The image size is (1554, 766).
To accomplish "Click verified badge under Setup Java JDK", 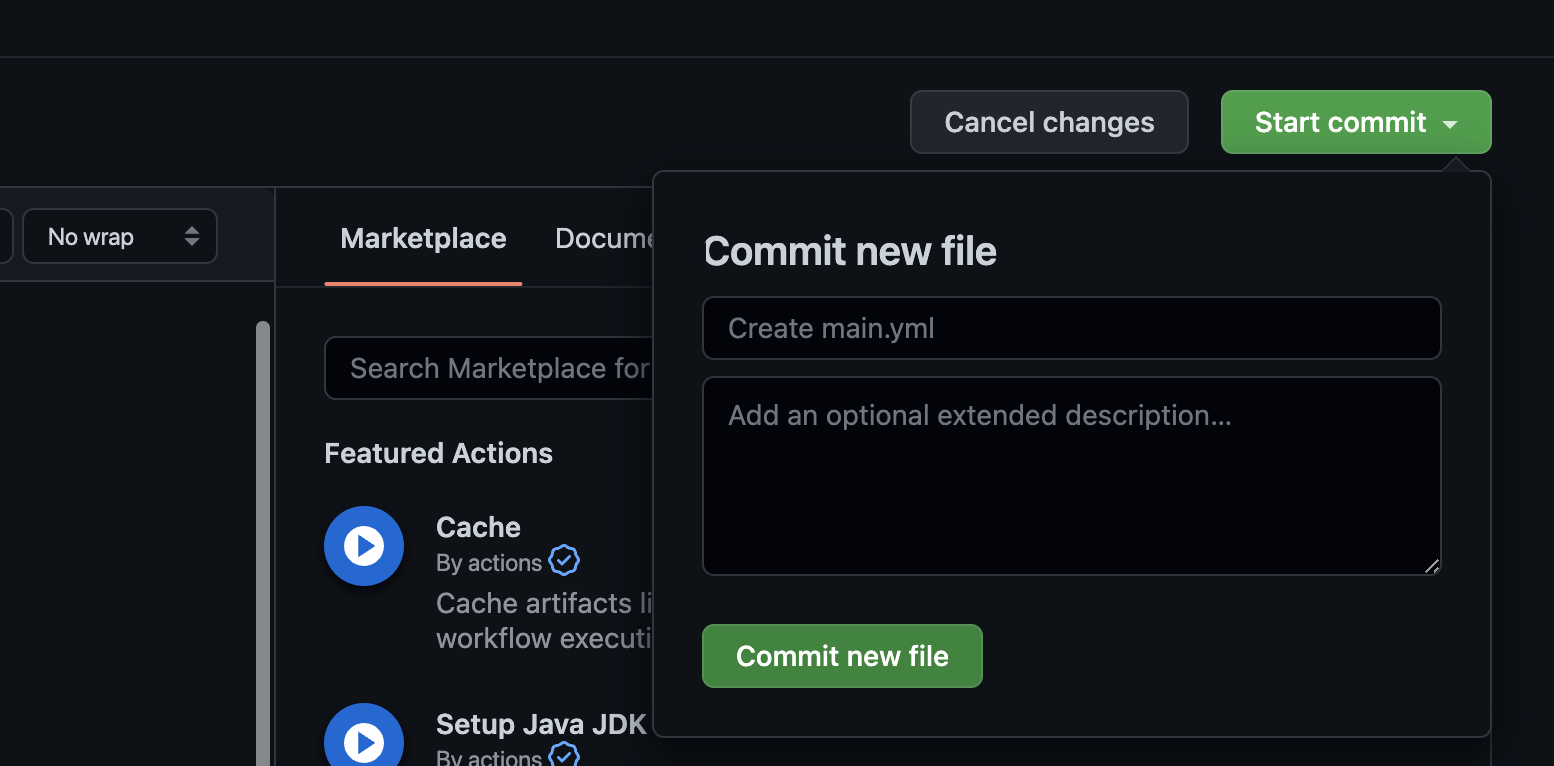I will click(564, 755).
